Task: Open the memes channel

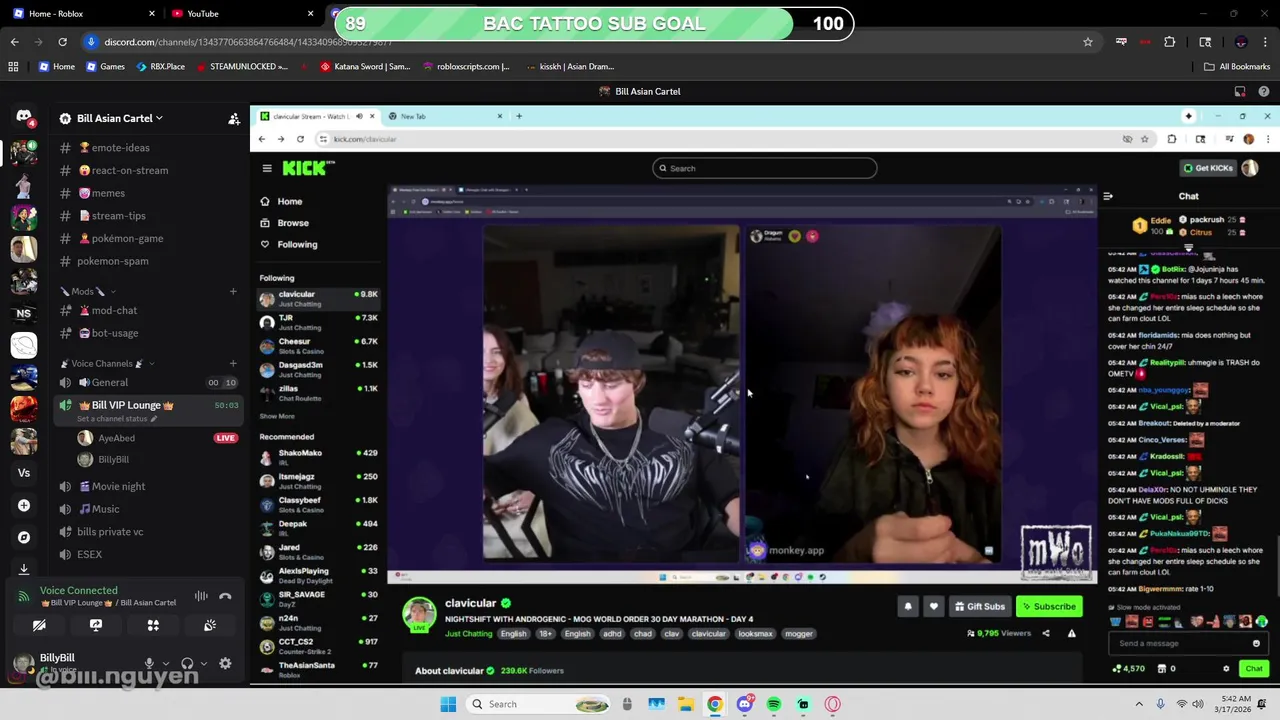Action: (148, 193)
